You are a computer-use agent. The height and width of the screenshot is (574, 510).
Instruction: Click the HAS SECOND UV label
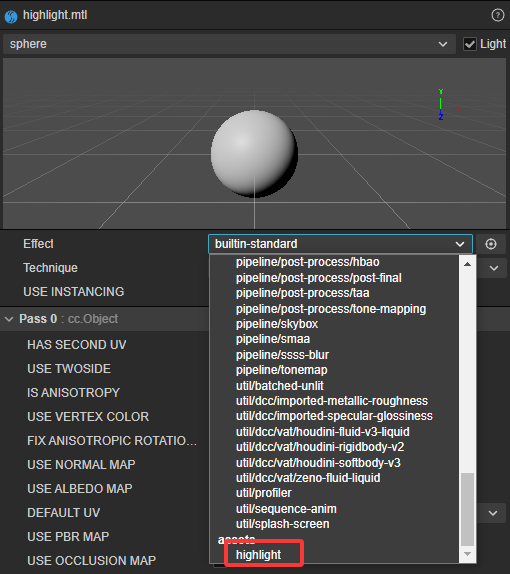(77, 345)
